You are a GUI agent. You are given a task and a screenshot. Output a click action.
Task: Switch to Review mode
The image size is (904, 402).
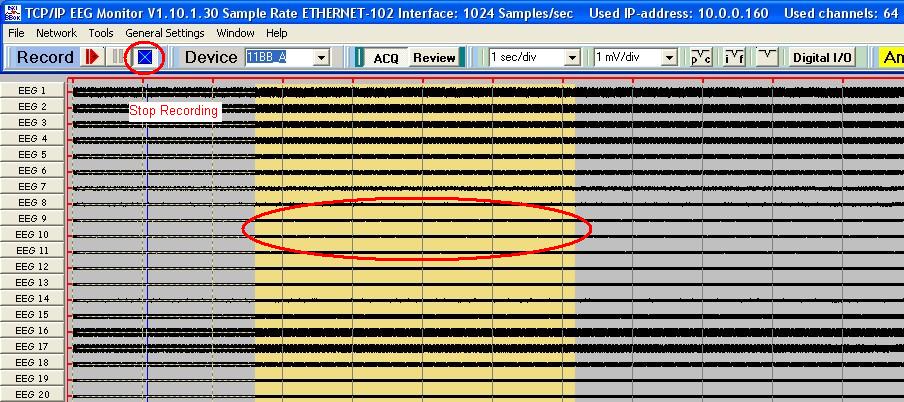point(434,58)
